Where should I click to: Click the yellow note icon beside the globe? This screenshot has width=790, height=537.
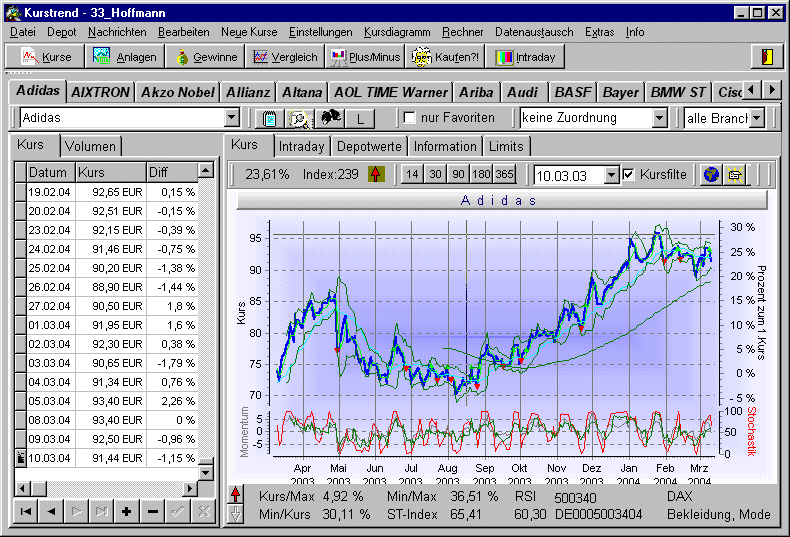pos(735,175)
